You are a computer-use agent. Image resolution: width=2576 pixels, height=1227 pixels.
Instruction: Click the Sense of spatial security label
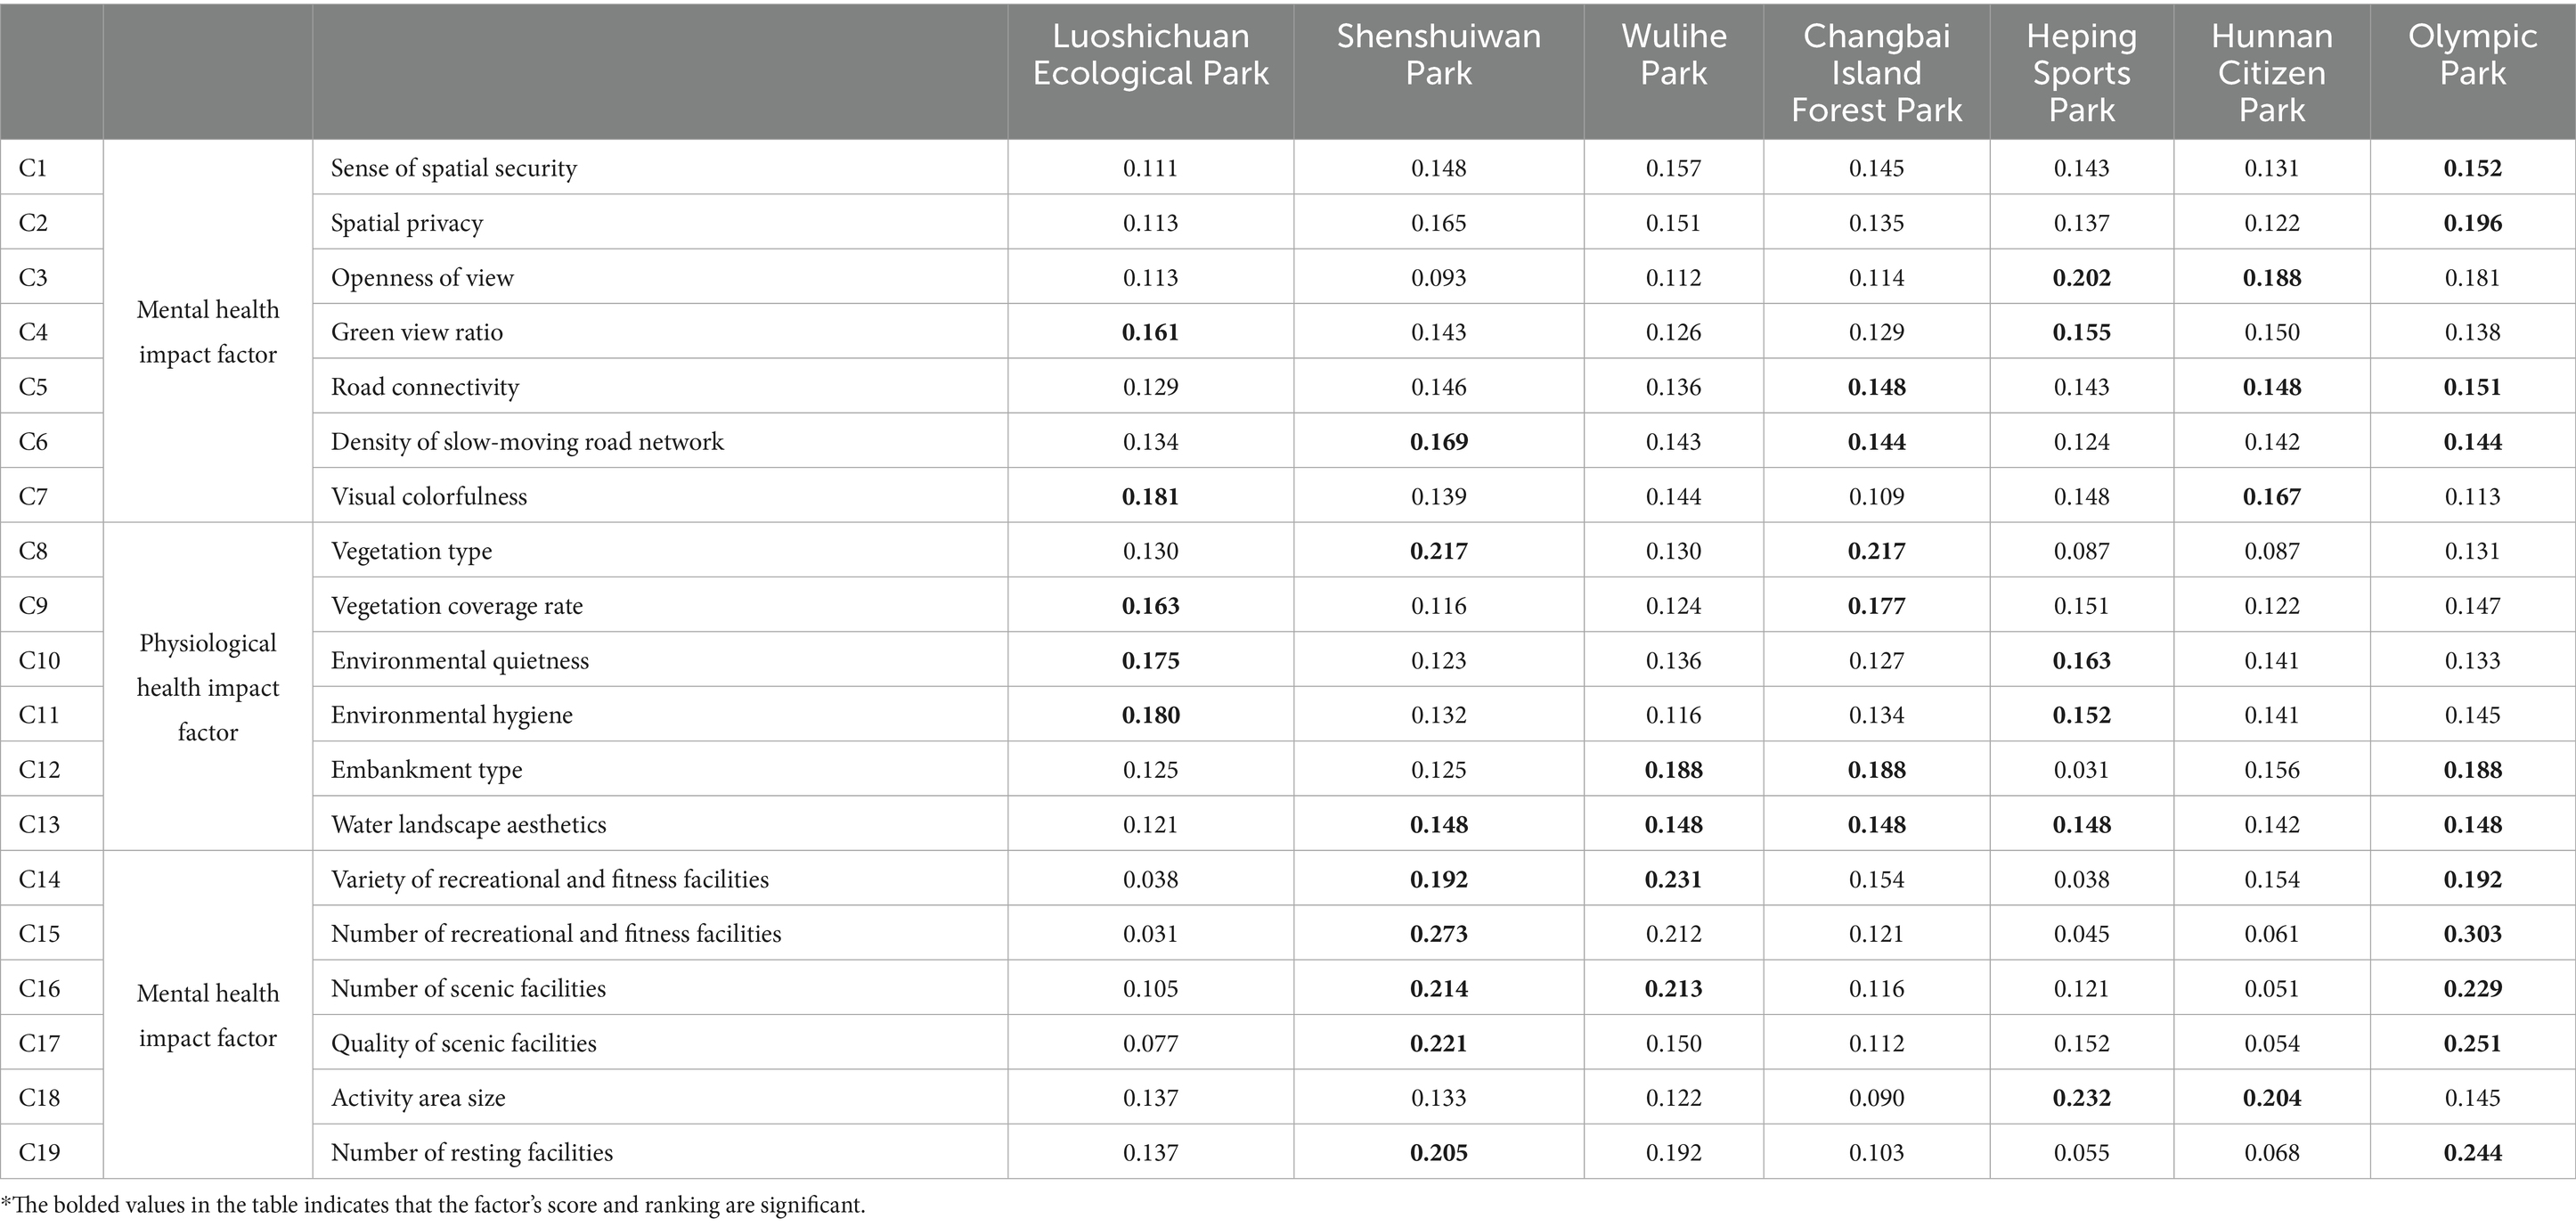coord(454,168)
